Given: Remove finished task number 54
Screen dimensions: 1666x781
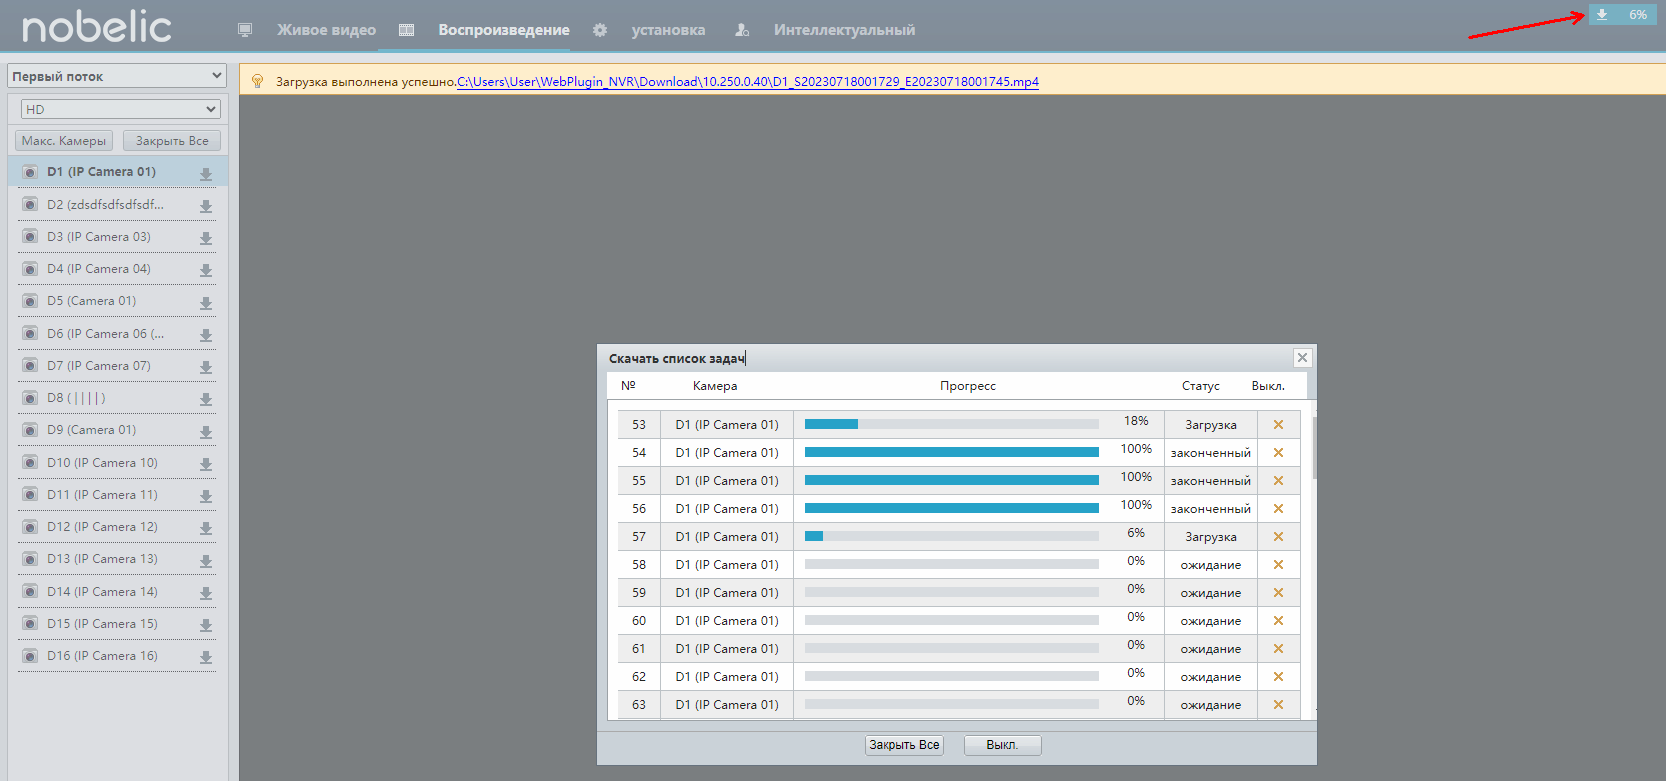Looking at the screenshot, I should 1278,453.
